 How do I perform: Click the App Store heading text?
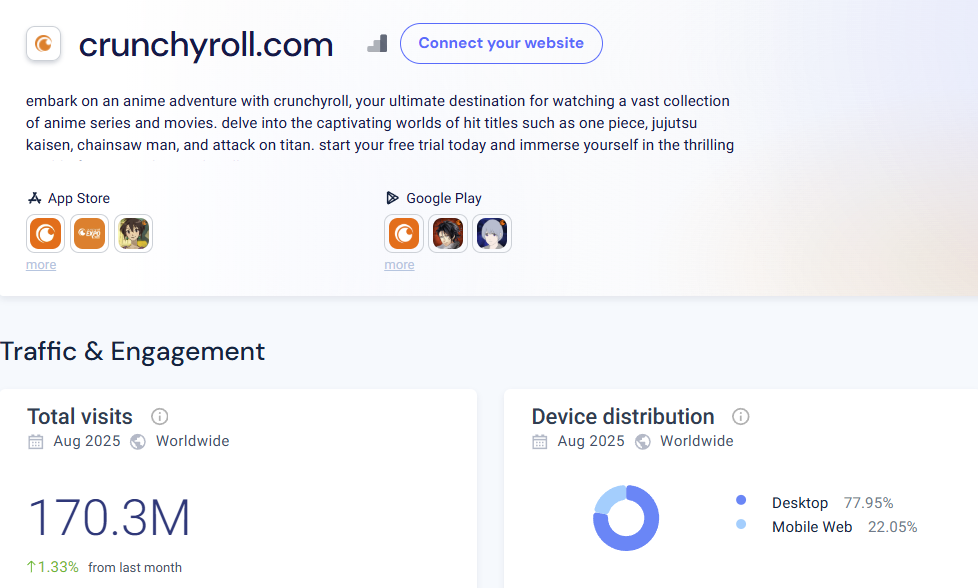click(x=79, y=198)
